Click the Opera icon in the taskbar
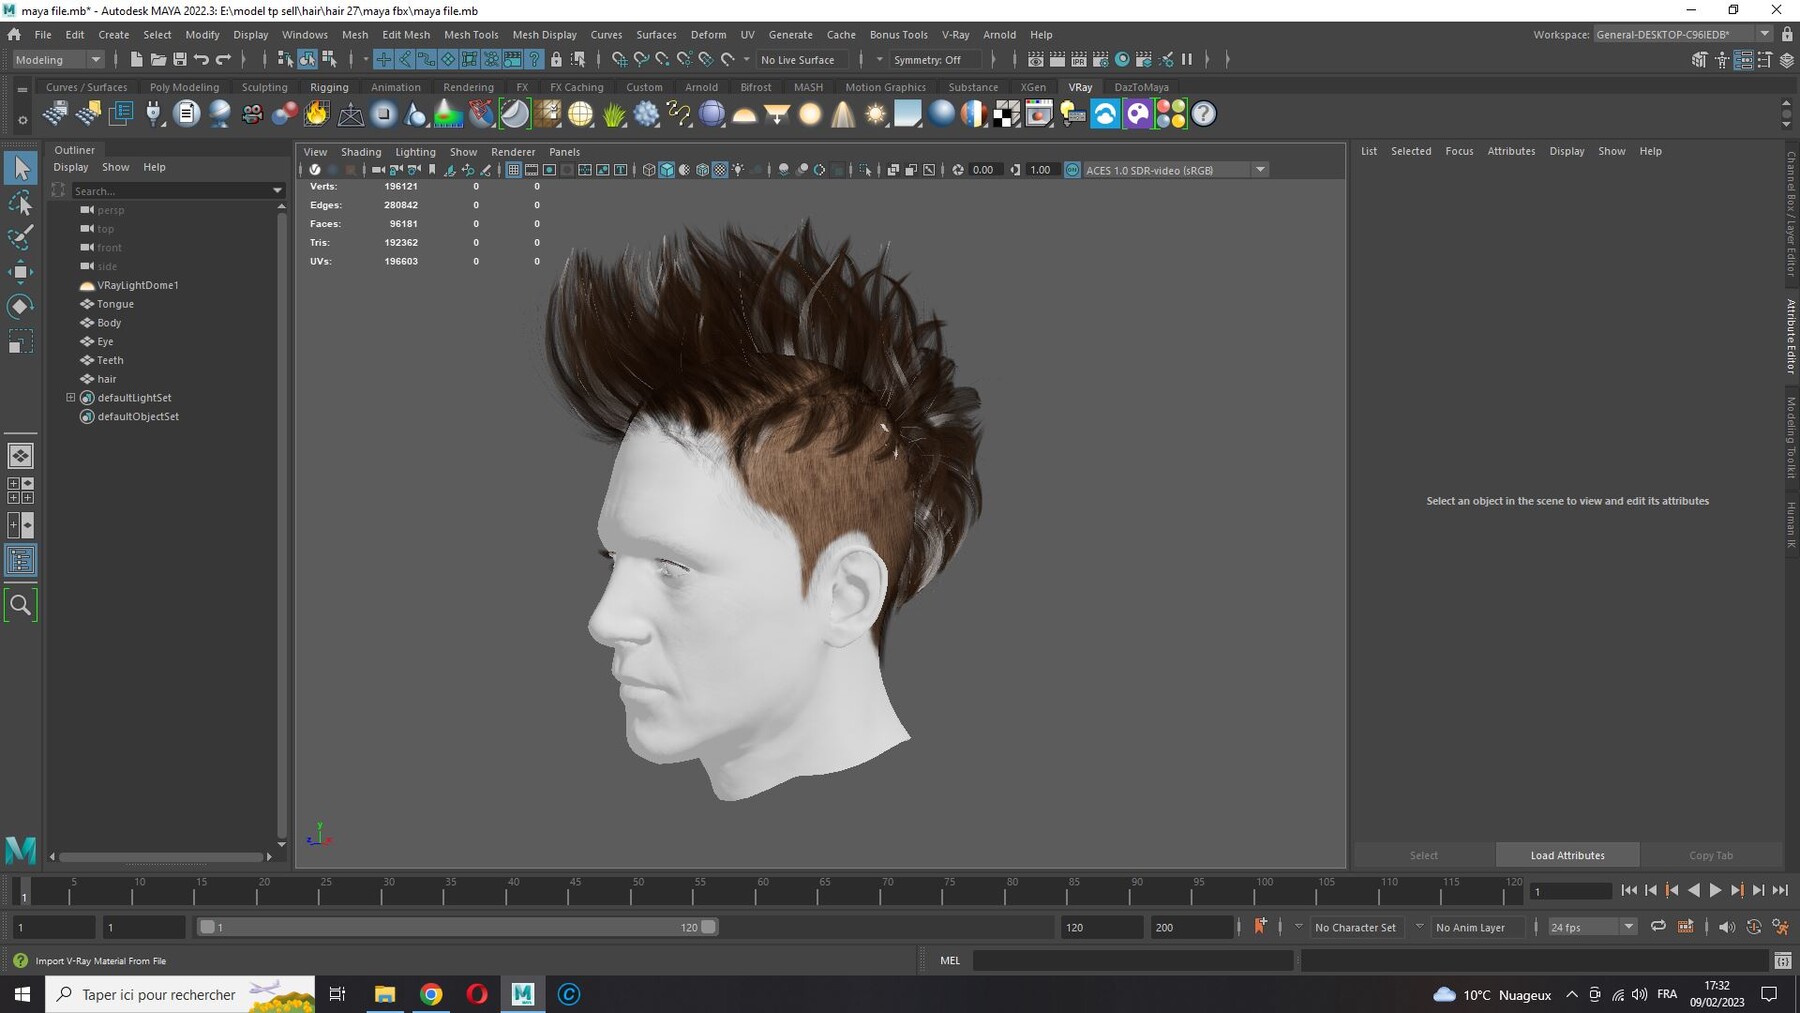 pos(477,994)
